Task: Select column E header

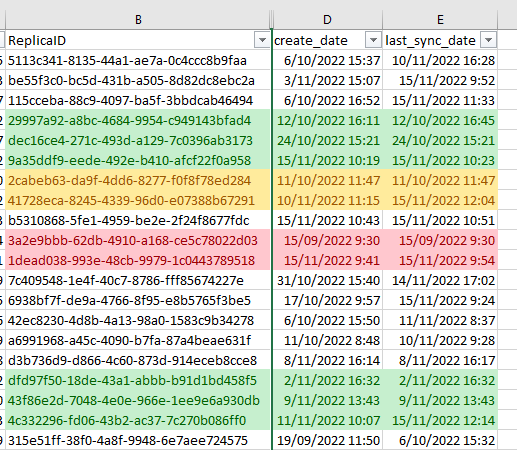Action: tap(440, 20)
